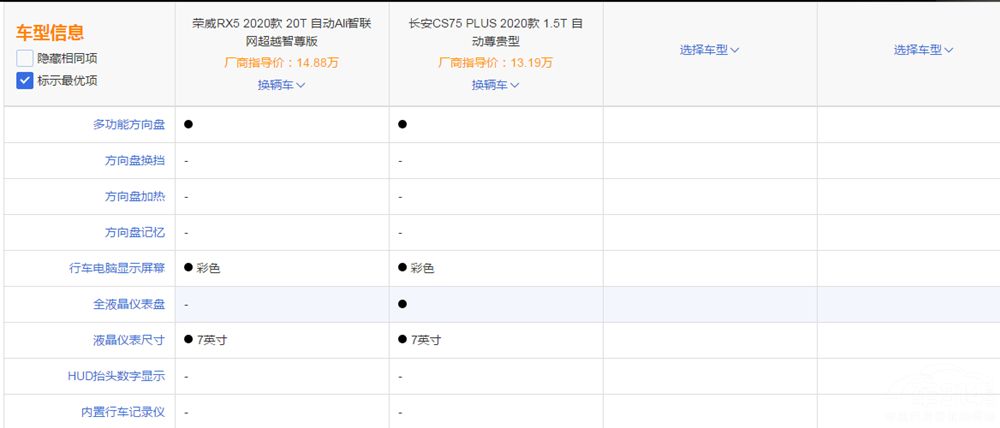Select the 方向盘换挡 row label
The width and height of the screenshot is (1000, 428).
[x=135, y=160]
